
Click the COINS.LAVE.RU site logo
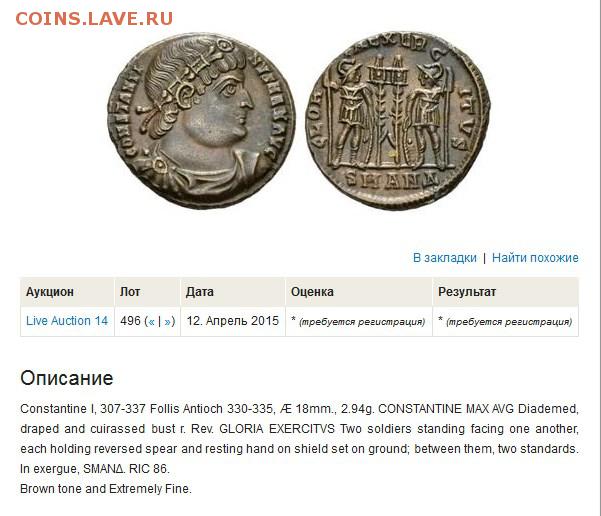point(94,19)
